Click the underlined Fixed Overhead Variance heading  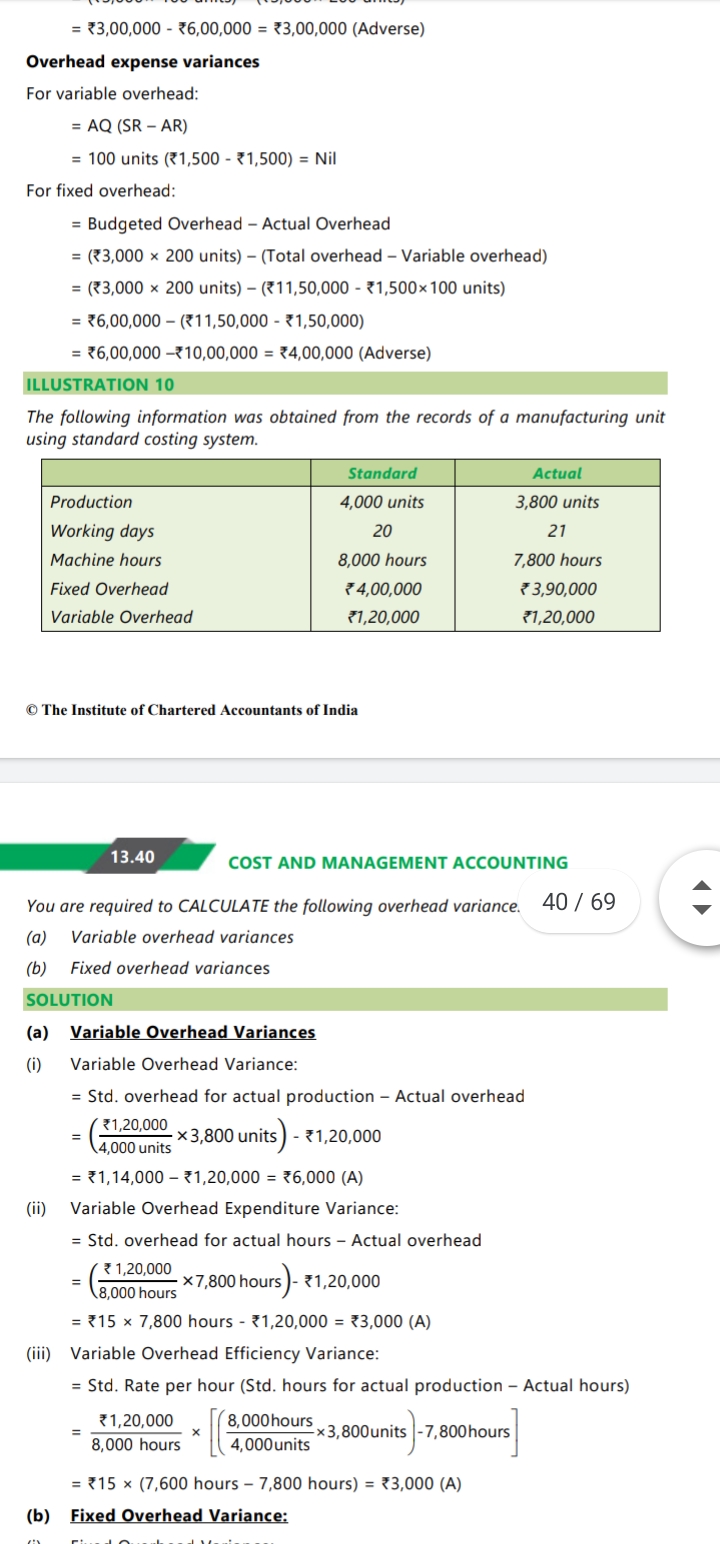(x=179, y=1516)
